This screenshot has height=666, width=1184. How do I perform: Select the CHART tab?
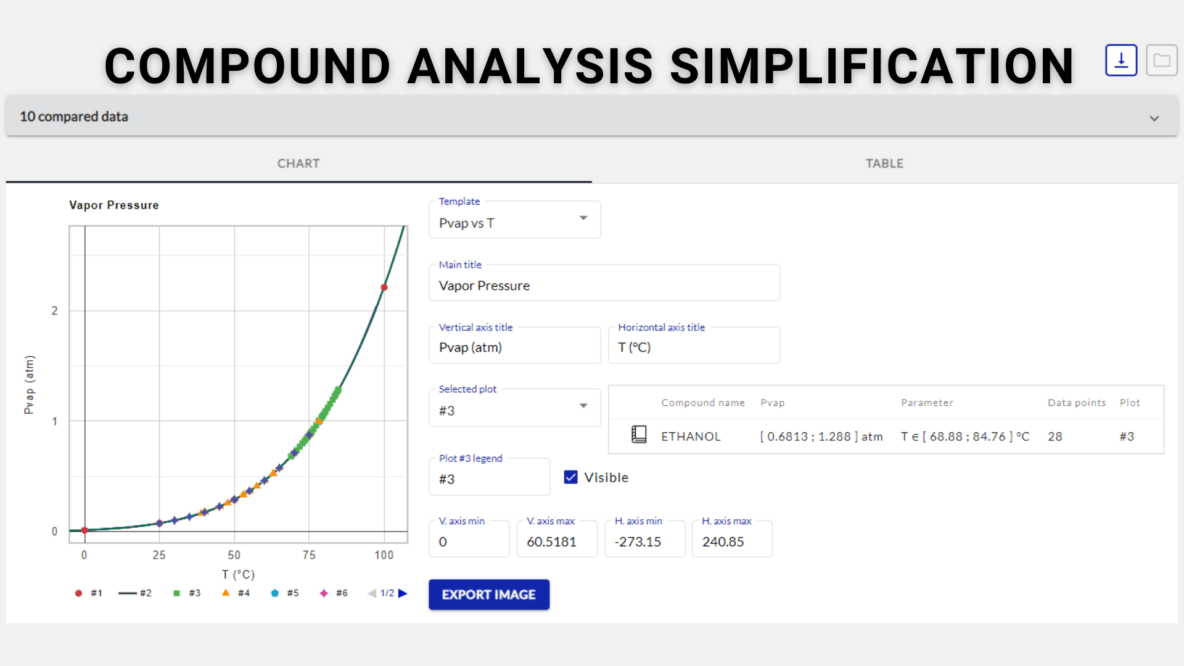298,163
